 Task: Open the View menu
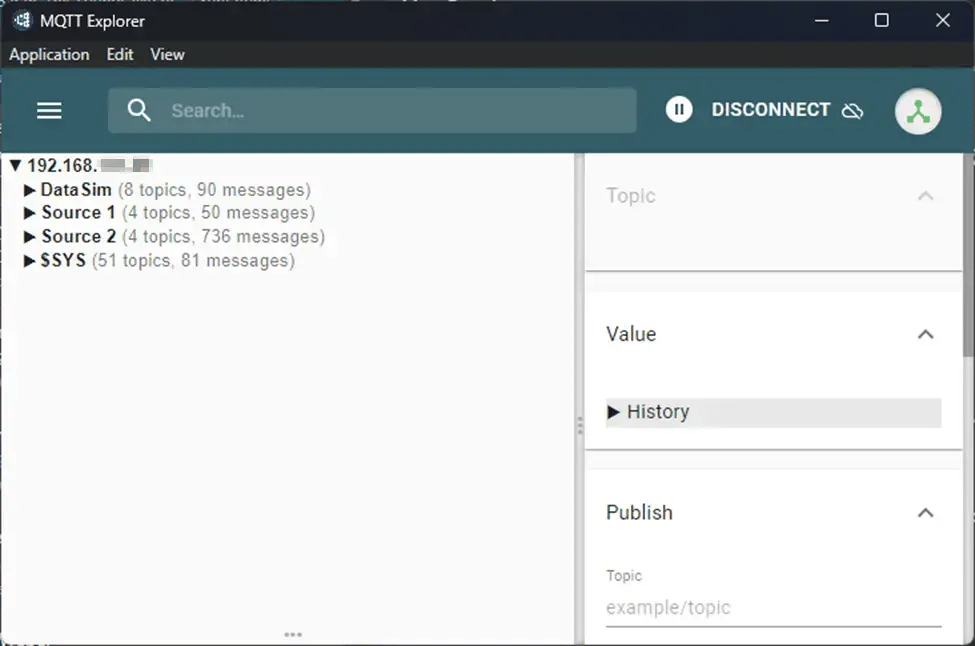pyautogui.click(x=167, y=55)
